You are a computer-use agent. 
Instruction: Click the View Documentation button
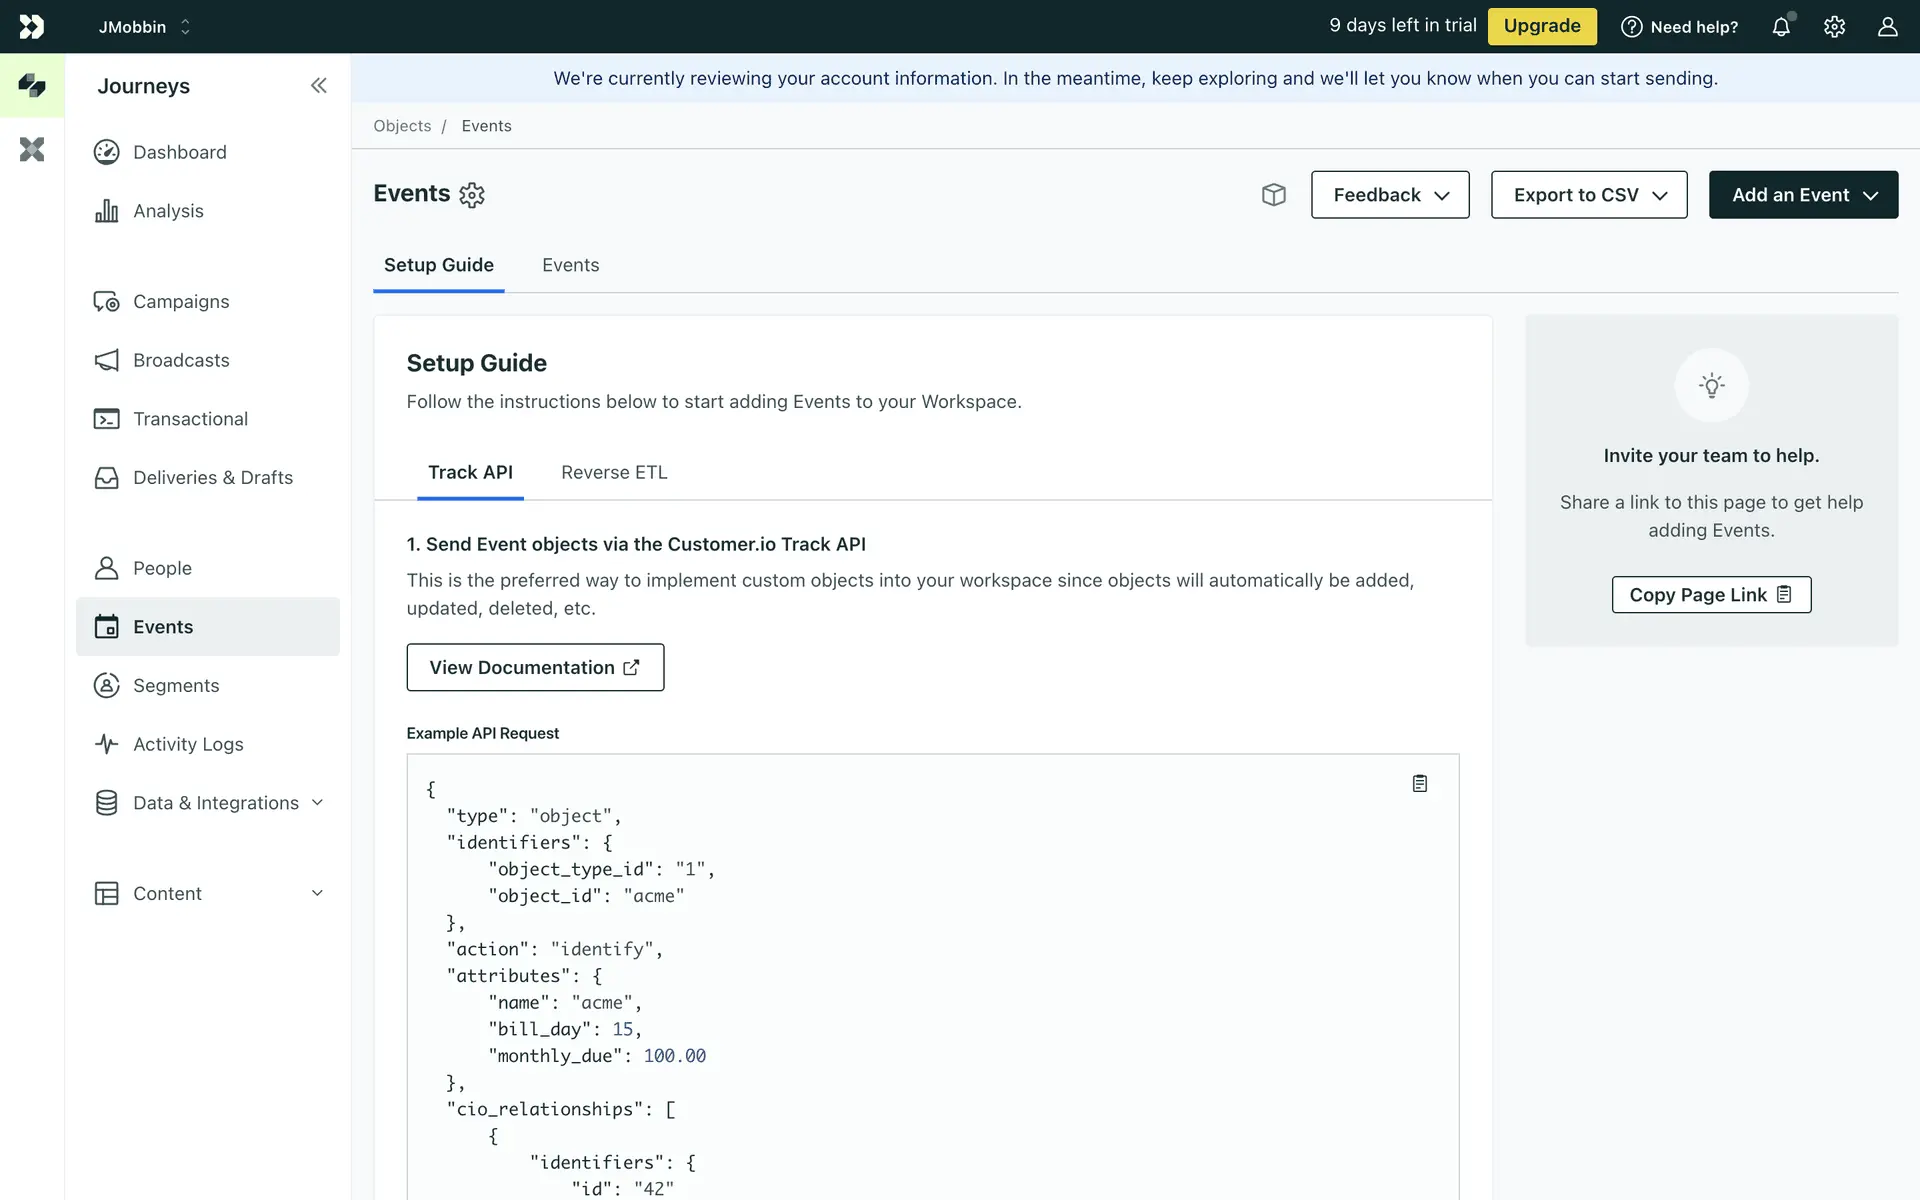coord(535,667)
